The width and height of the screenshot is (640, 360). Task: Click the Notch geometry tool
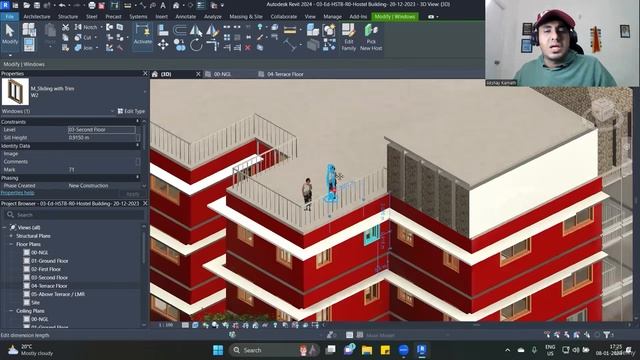pos(86,27)
